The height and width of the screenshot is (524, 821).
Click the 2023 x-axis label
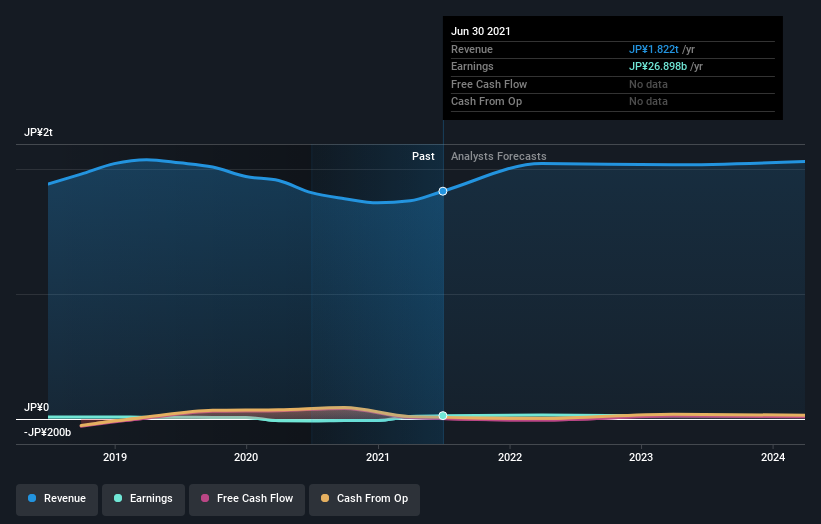tap(641, 457)
